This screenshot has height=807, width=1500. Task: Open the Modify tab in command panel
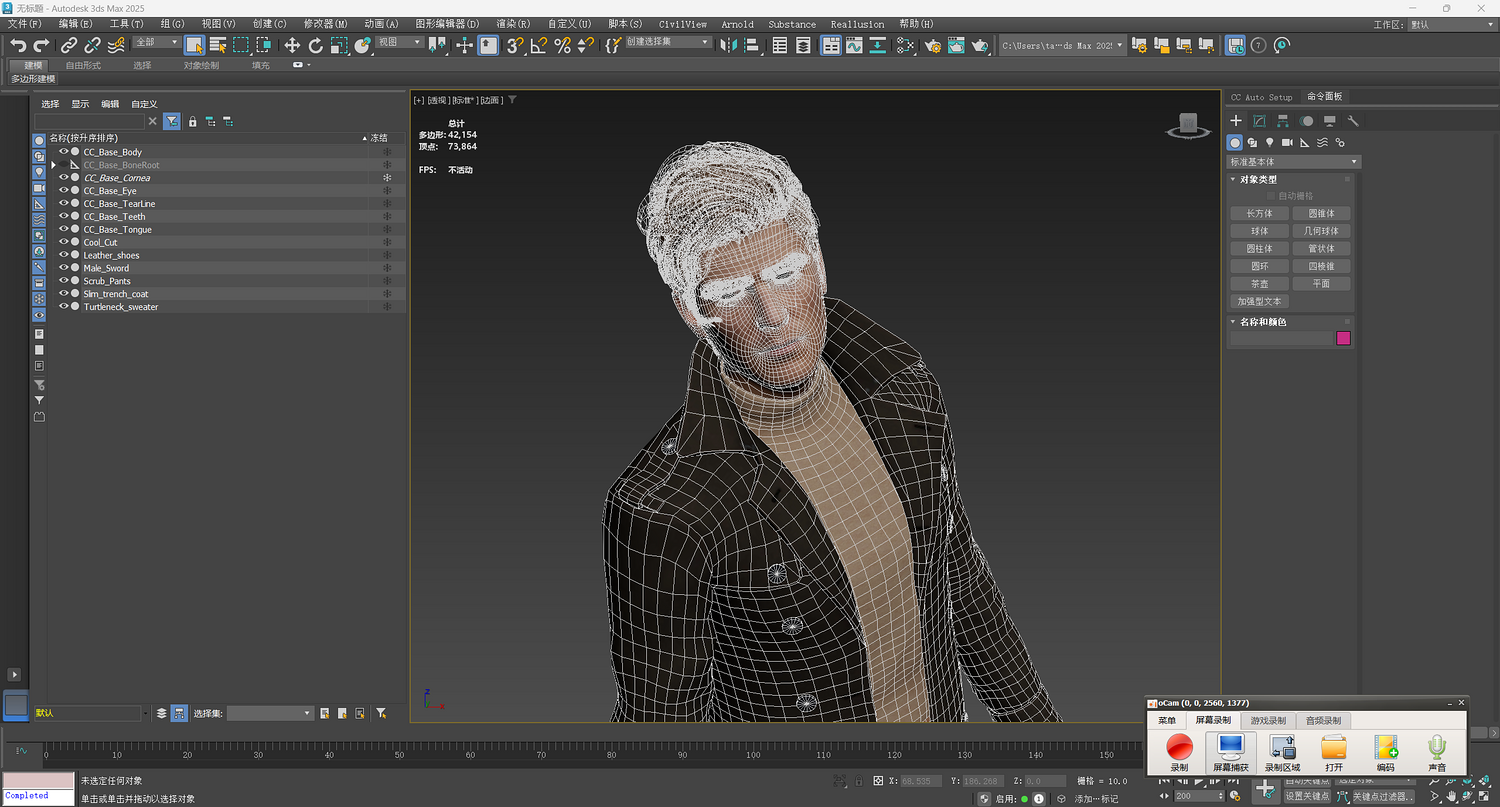point(1259,121)
